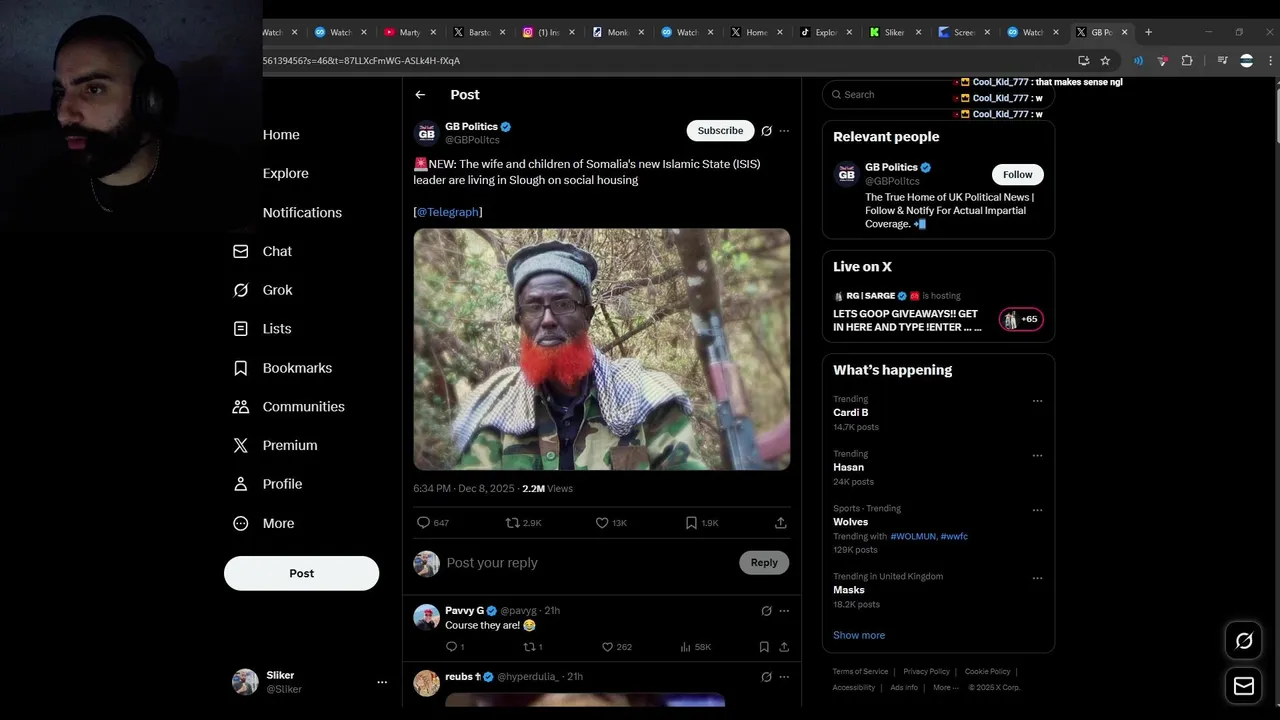
Task: Open more options for Hasan trend
Action: coord(1037,455)
